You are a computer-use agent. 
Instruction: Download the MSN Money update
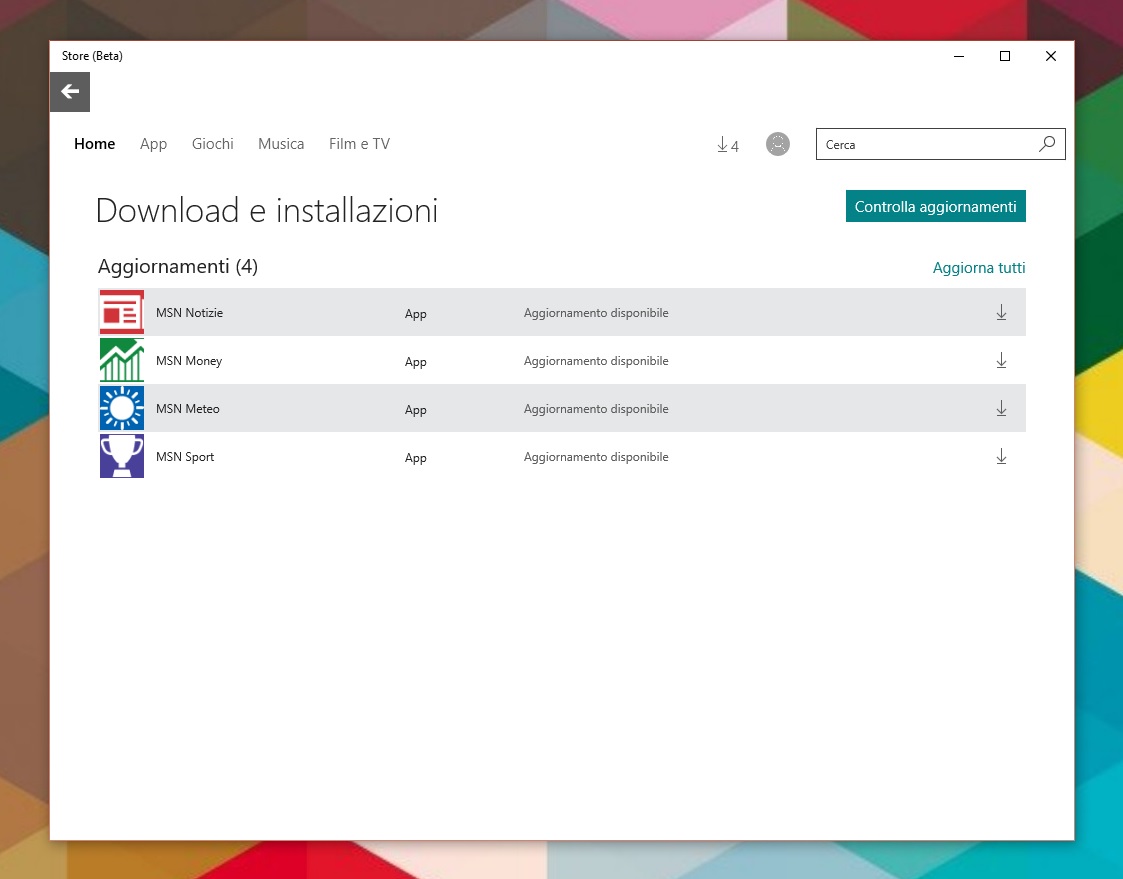(x=1001, y=360)
